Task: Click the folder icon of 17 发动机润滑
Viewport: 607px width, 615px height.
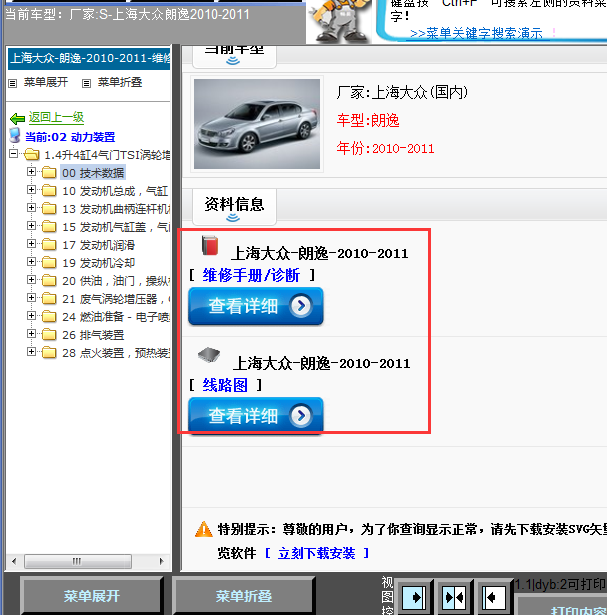Action: [x=49, y=245]
